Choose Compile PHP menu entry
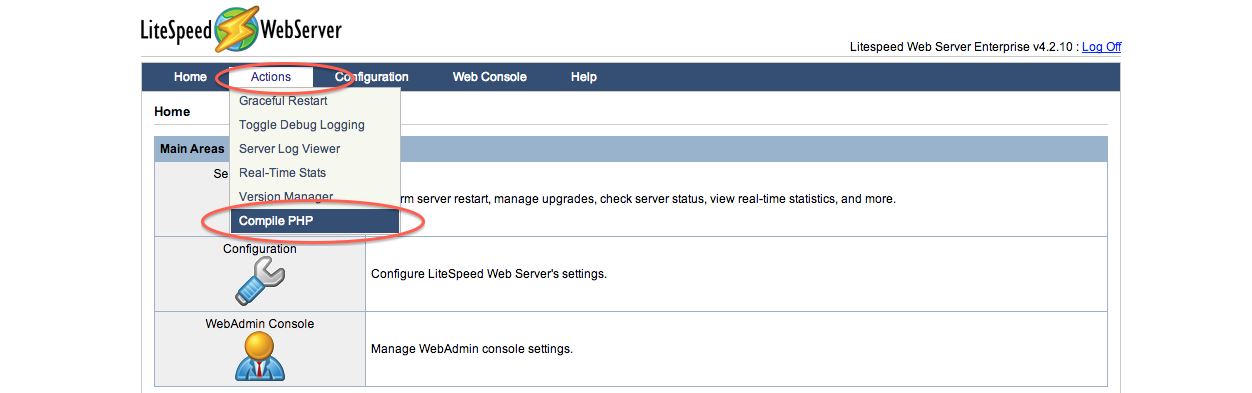Image resolution: width=1252 pixels, height=393 pixels. coord(315,221)
